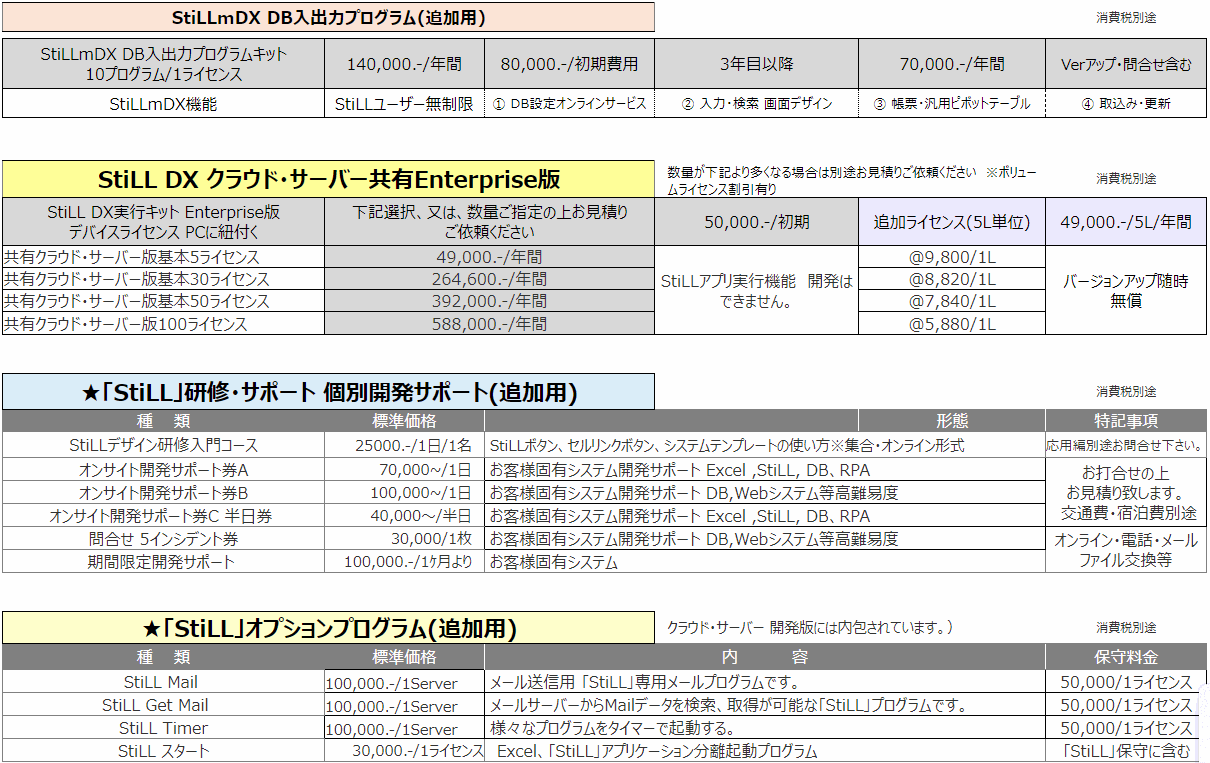Select the "StiLL Mail" row label

(163, 682)
